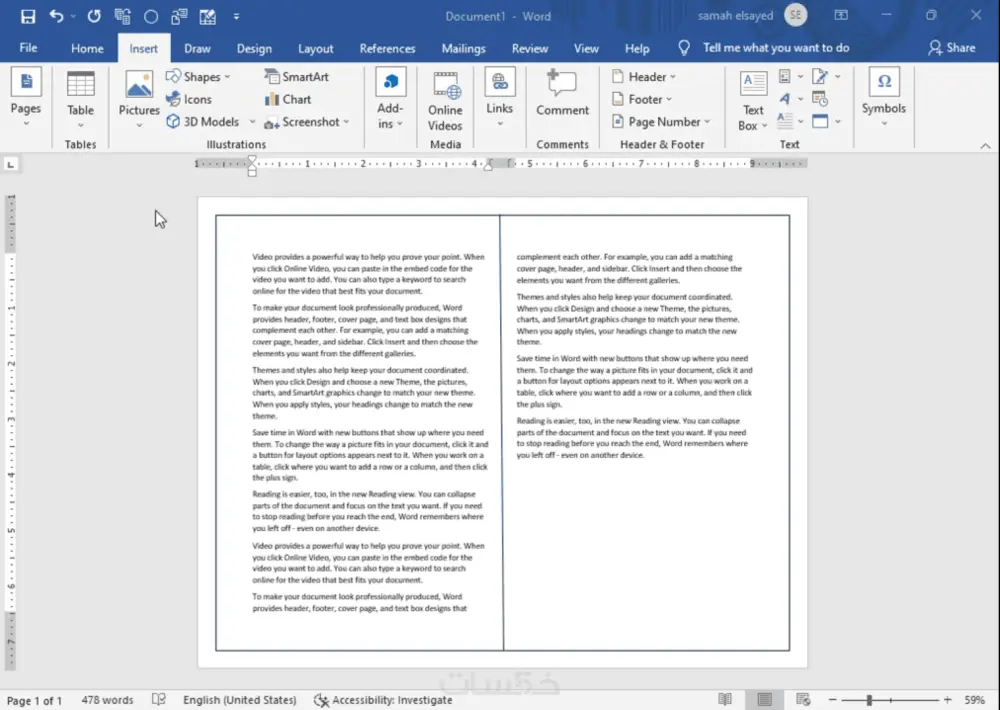Open the Header dropdown
This screenshot has height=710, width=1000.
(645, 76)
